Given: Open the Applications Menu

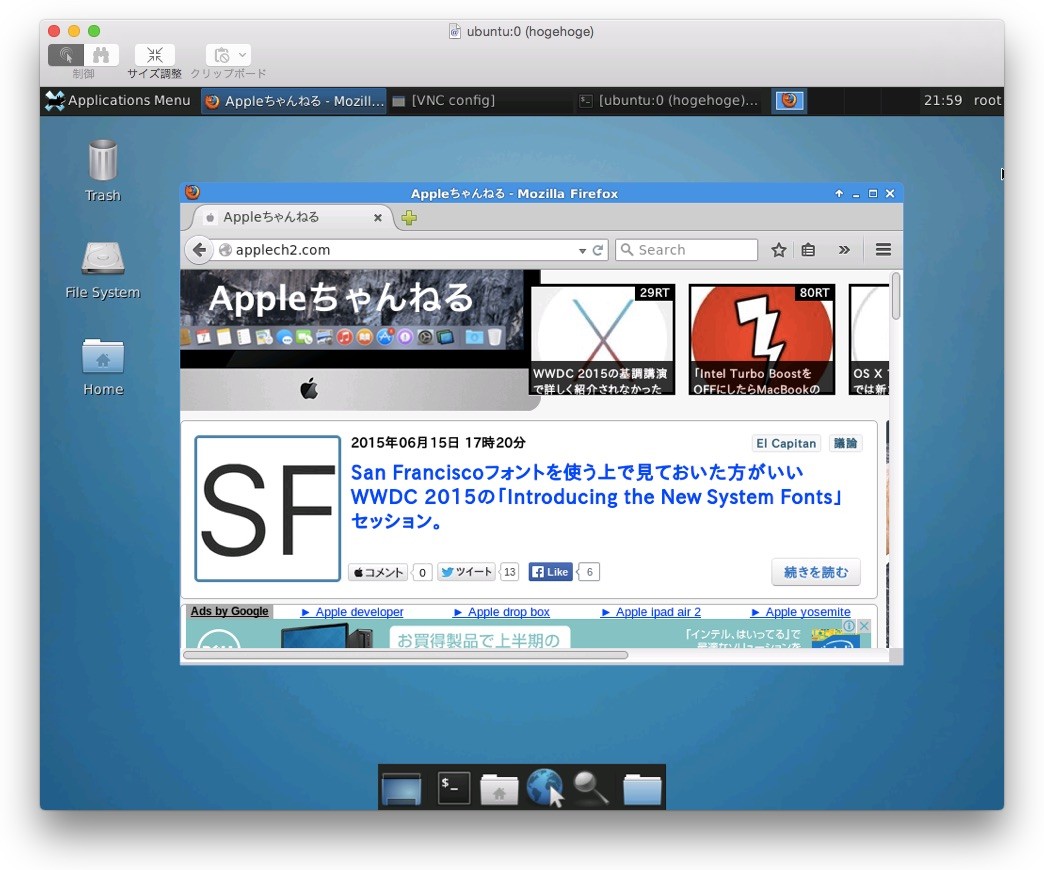Looking at the screenshot, I should (118, 101).
